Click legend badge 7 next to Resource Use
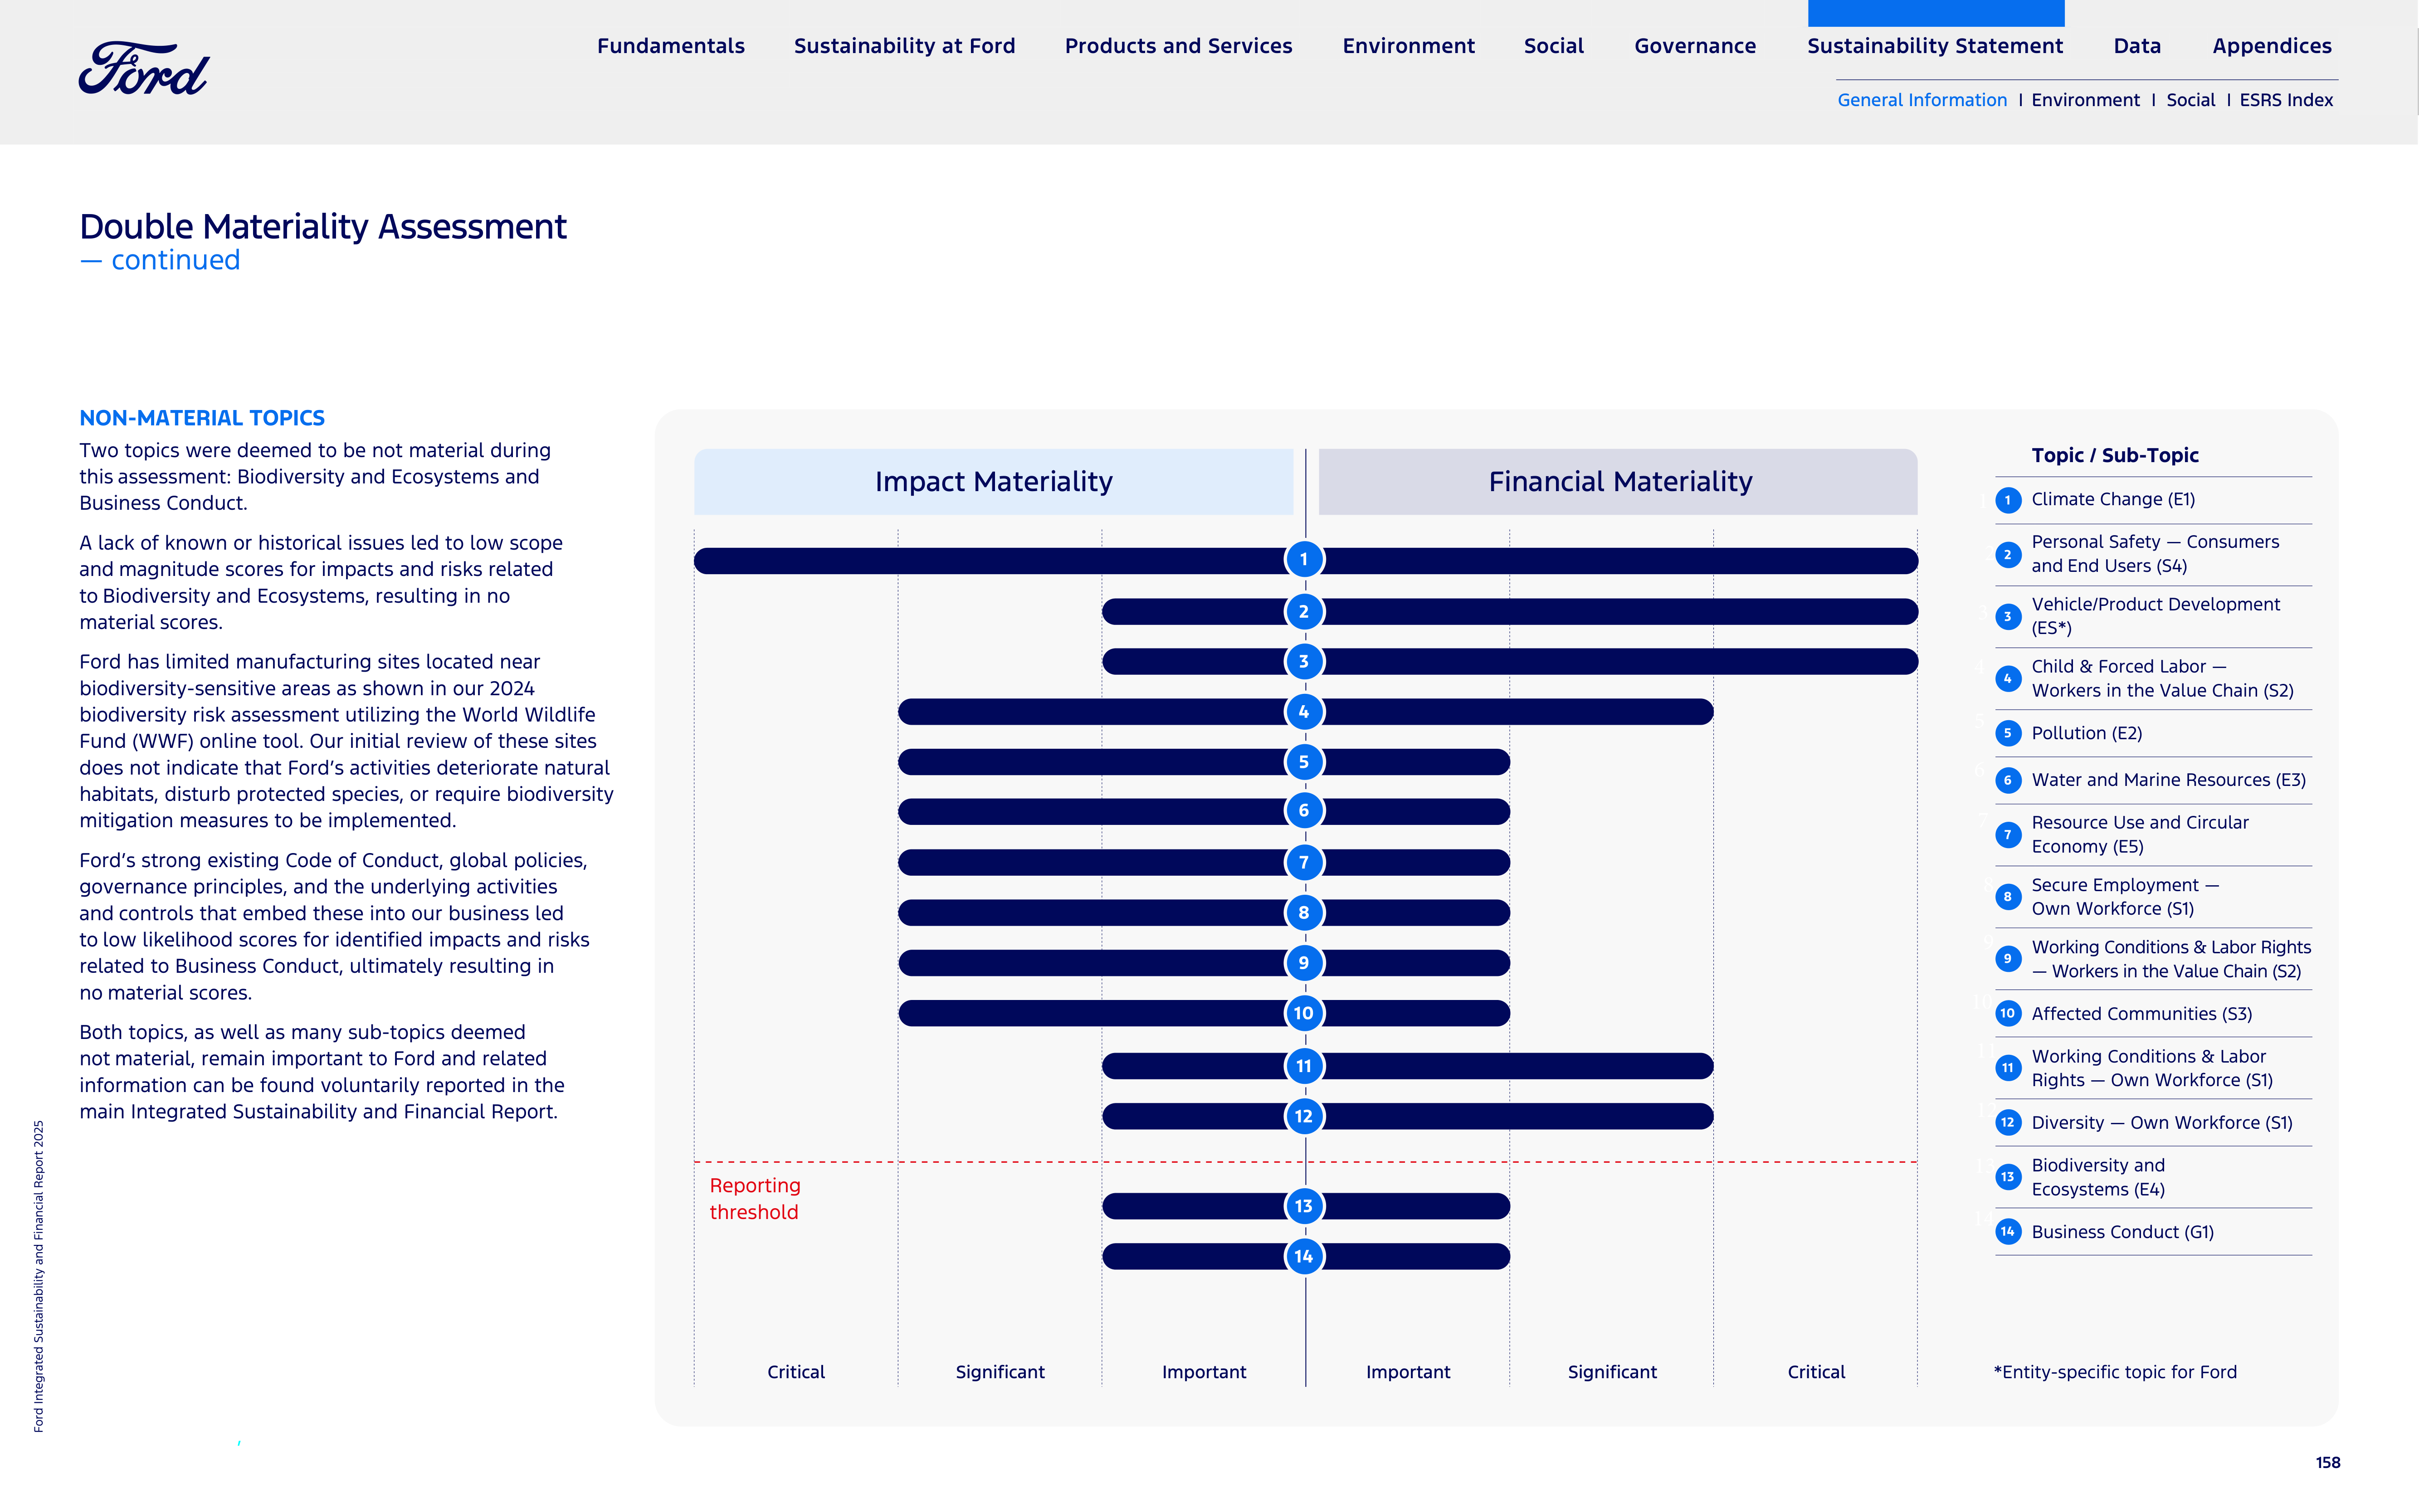This screenshot has height=1512, width=2419. click(2008, 835)
